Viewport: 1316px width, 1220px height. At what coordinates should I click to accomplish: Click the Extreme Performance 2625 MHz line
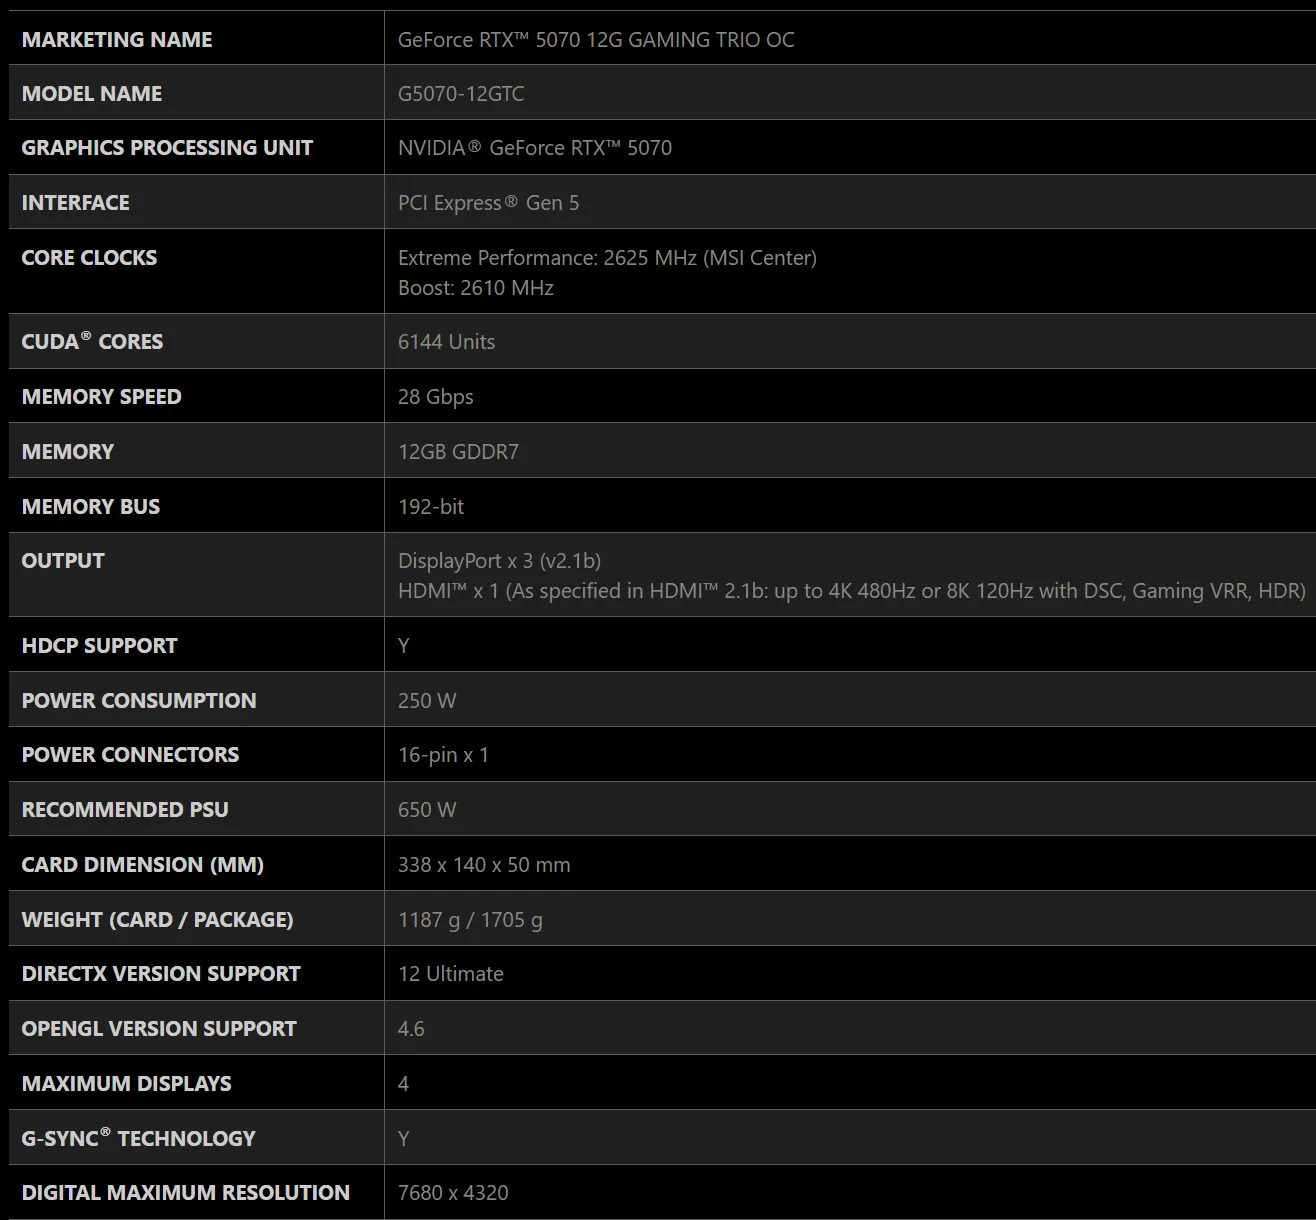607,258
